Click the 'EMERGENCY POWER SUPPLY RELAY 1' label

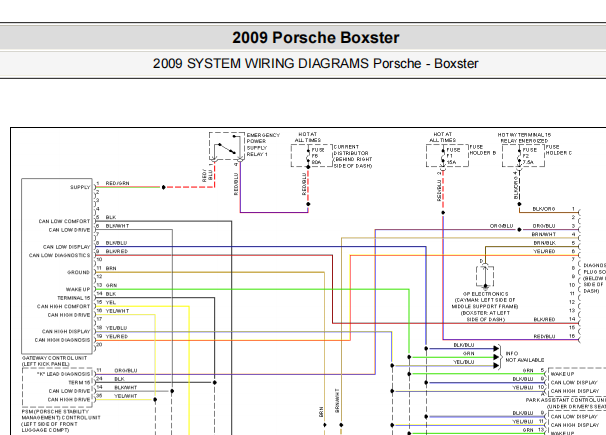coord(263,144)
